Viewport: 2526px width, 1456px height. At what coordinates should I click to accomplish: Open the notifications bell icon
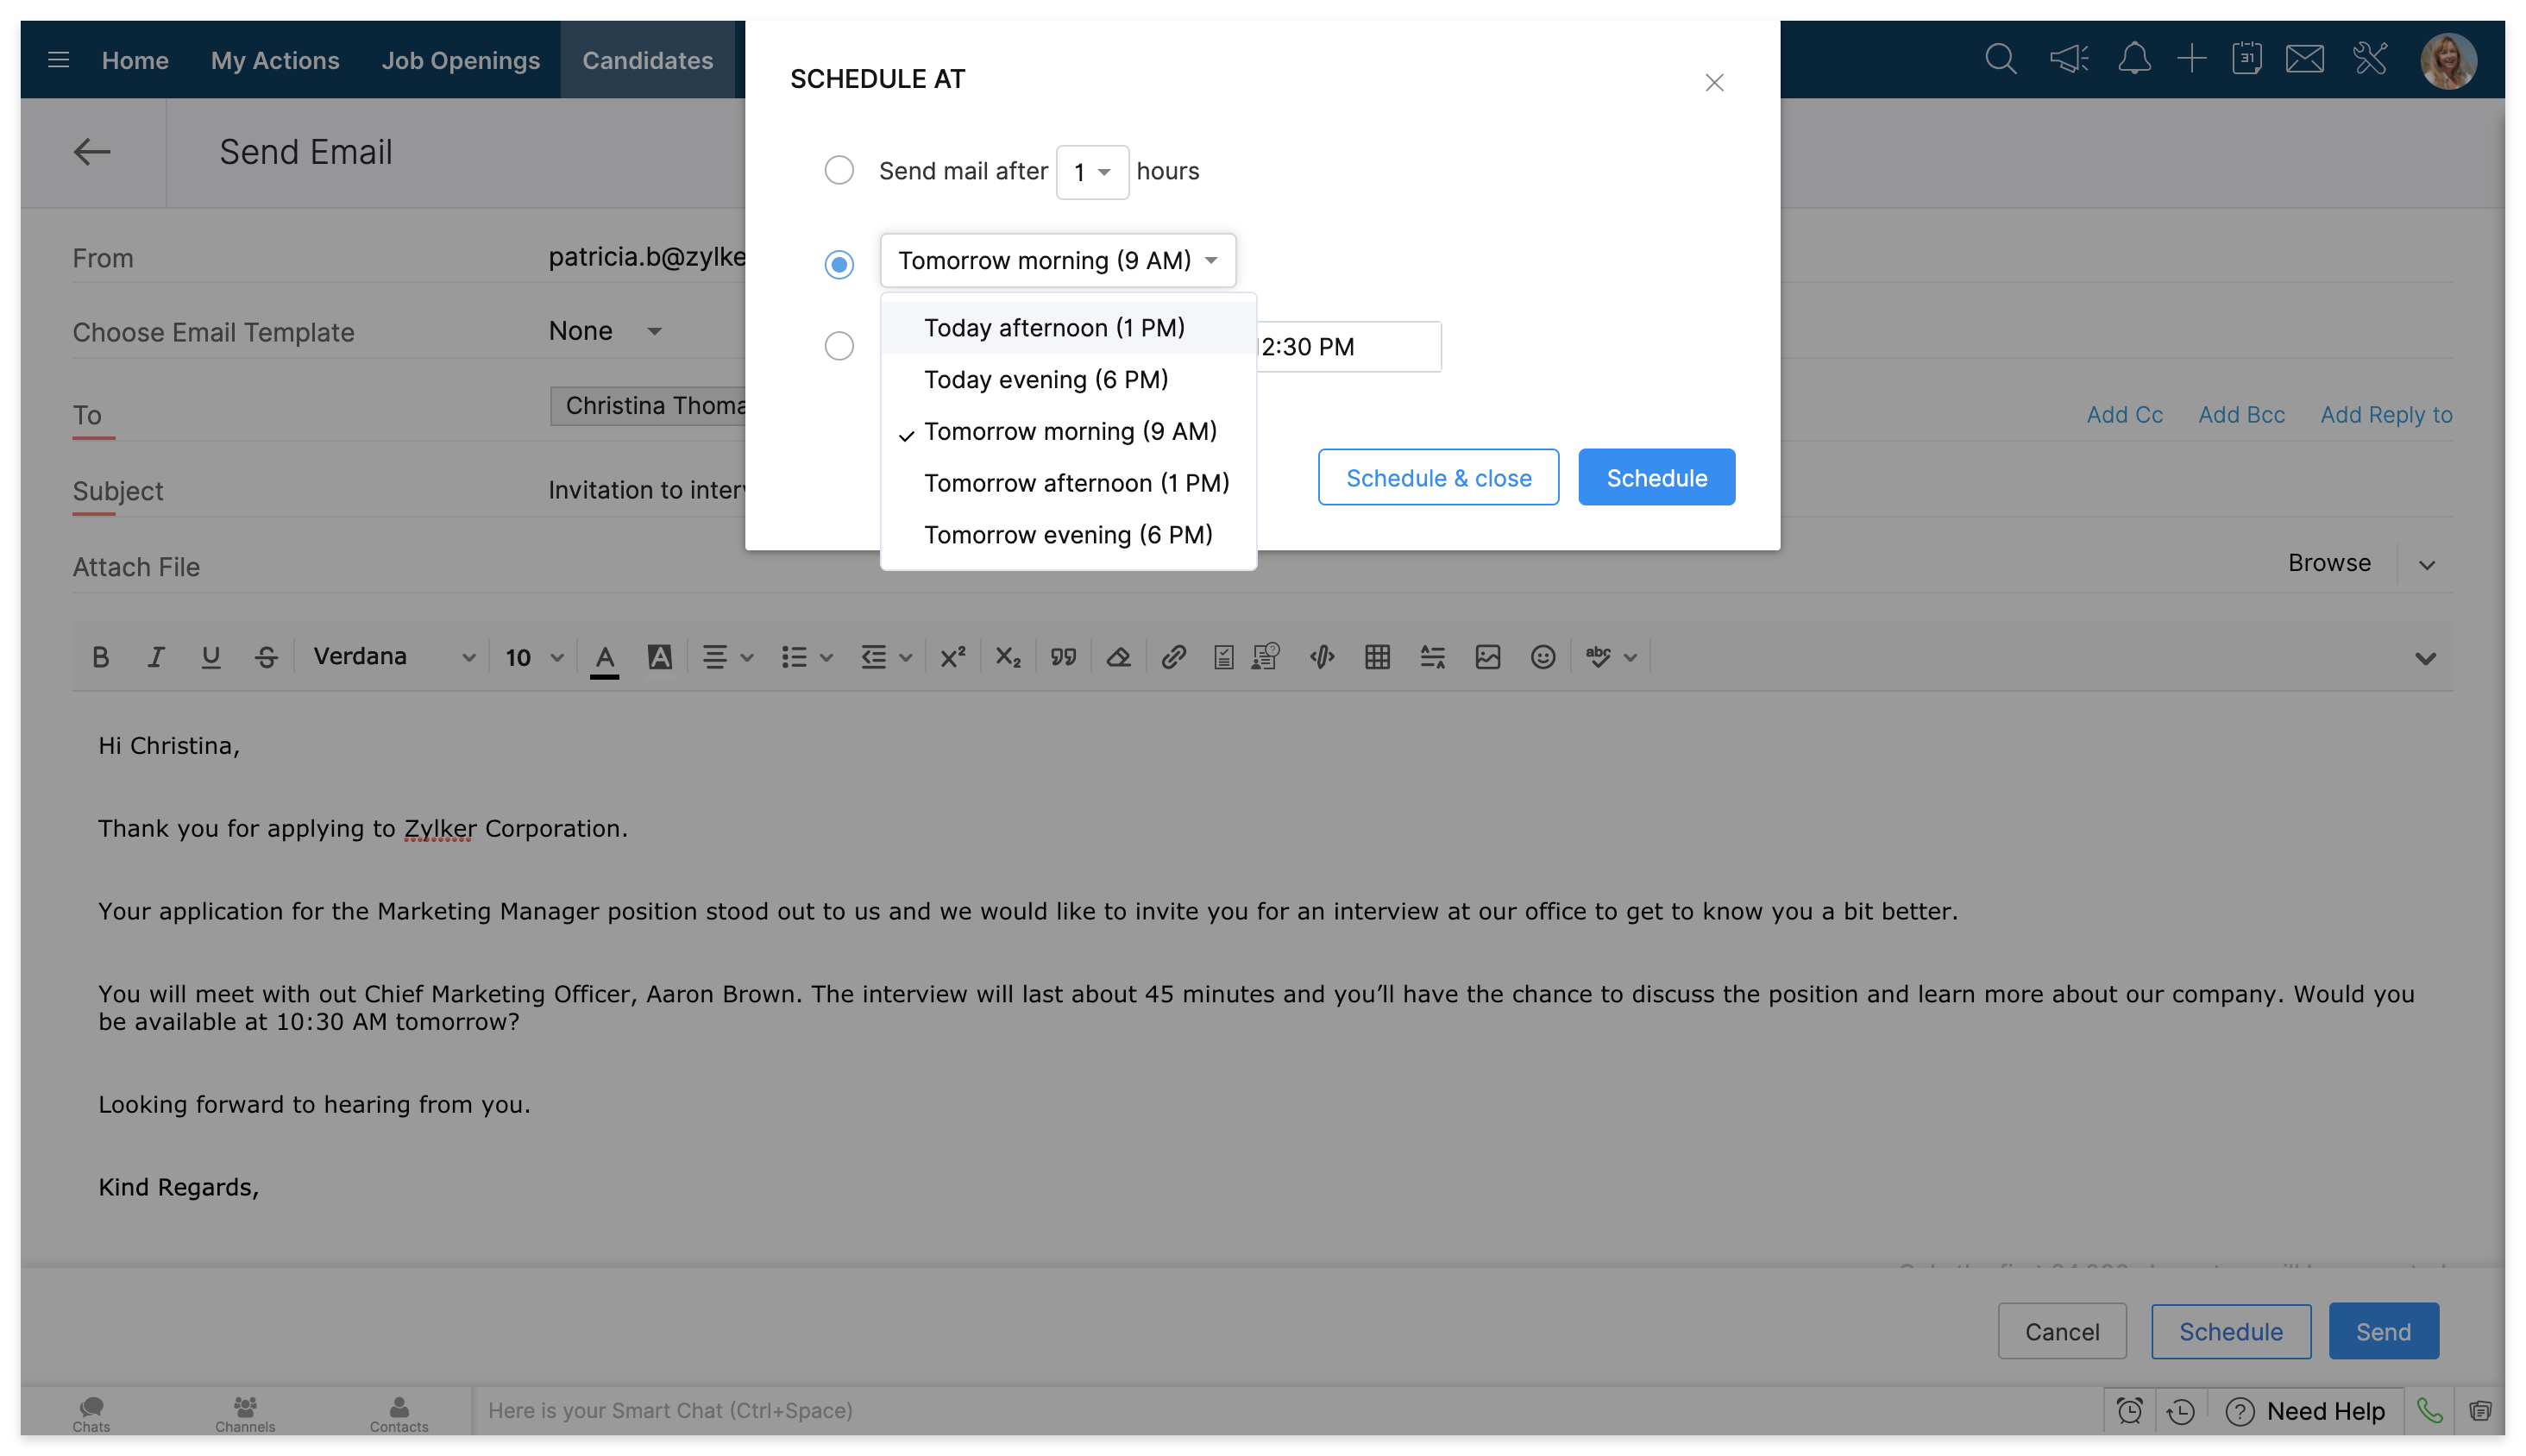(x=2134, y=60)
